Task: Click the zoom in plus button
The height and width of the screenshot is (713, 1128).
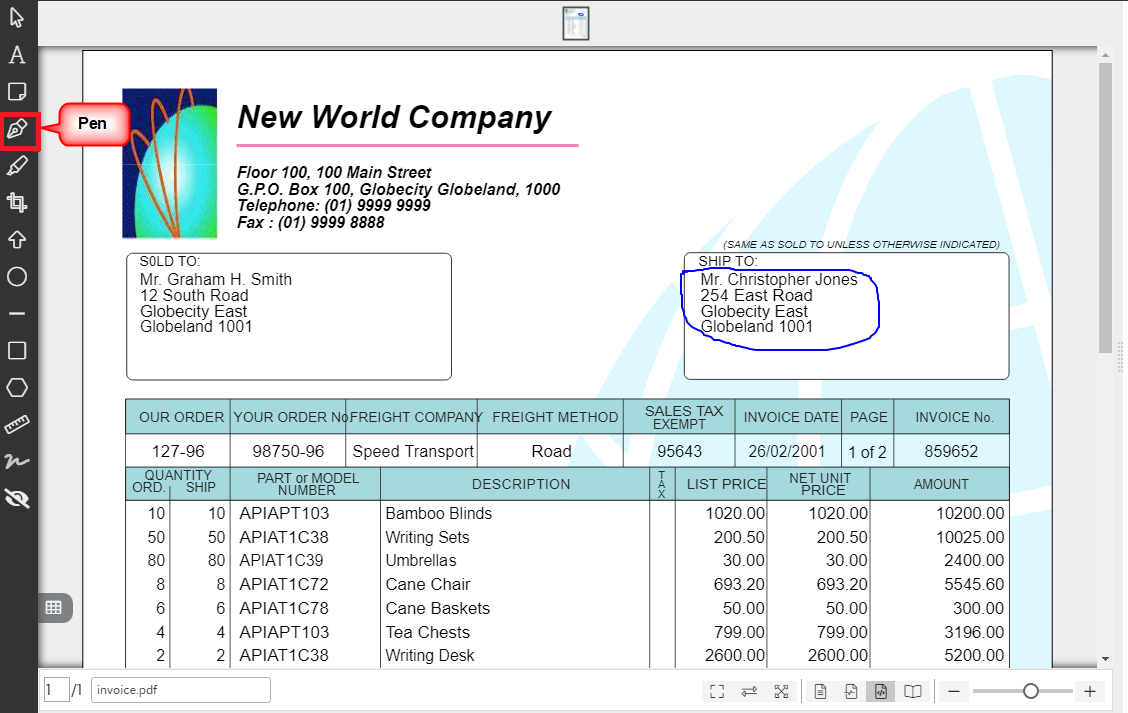Action: 1090,691
